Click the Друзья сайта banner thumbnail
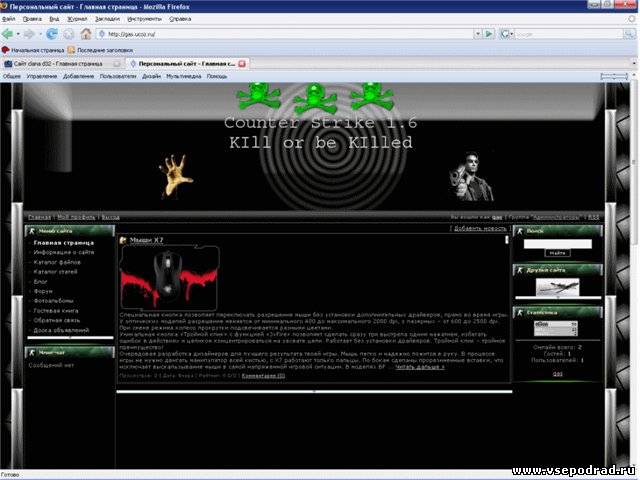Image resolution: width=640 pixels, height=480 pixels. coord(557,287)
